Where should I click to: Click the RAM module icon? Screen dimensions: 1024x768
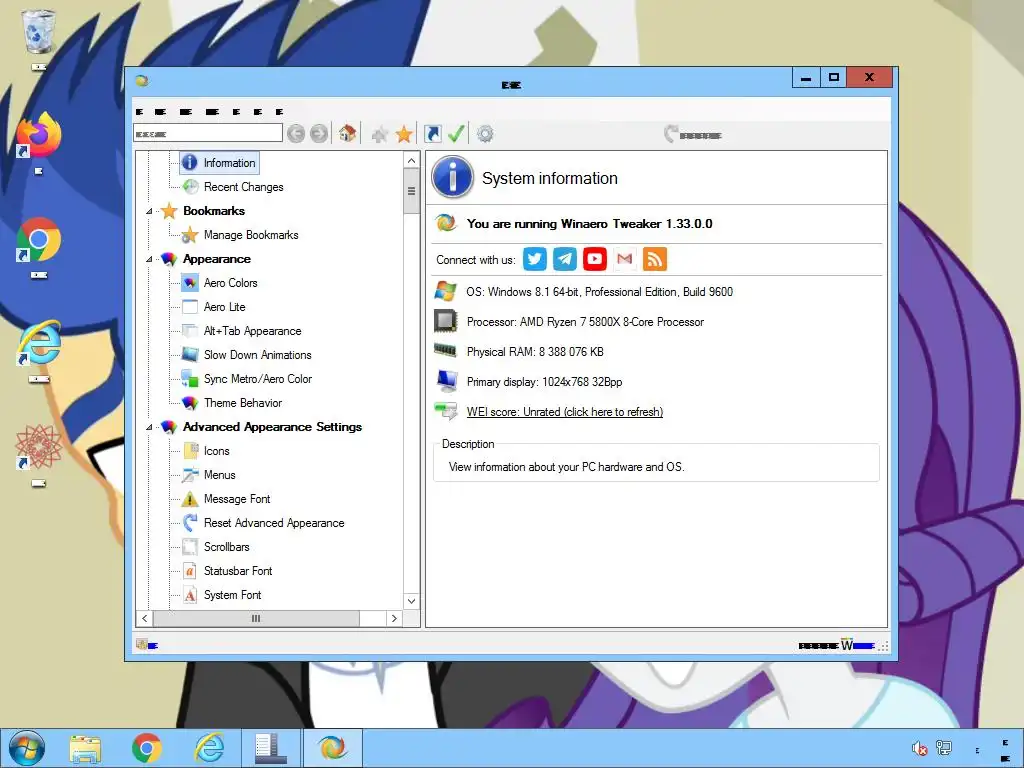pyautogui.click(x=445, y=351)
